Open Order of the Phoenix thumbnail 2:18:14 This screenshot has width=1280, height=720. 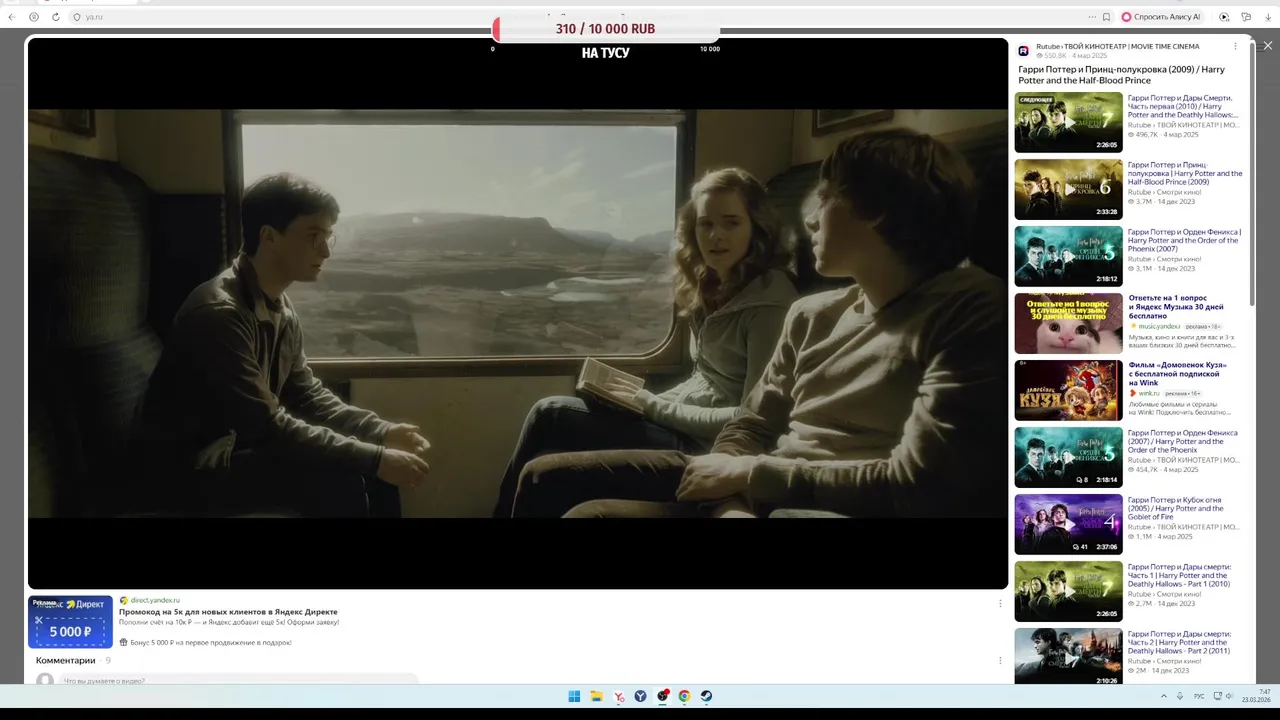(x=1068, y=457)
